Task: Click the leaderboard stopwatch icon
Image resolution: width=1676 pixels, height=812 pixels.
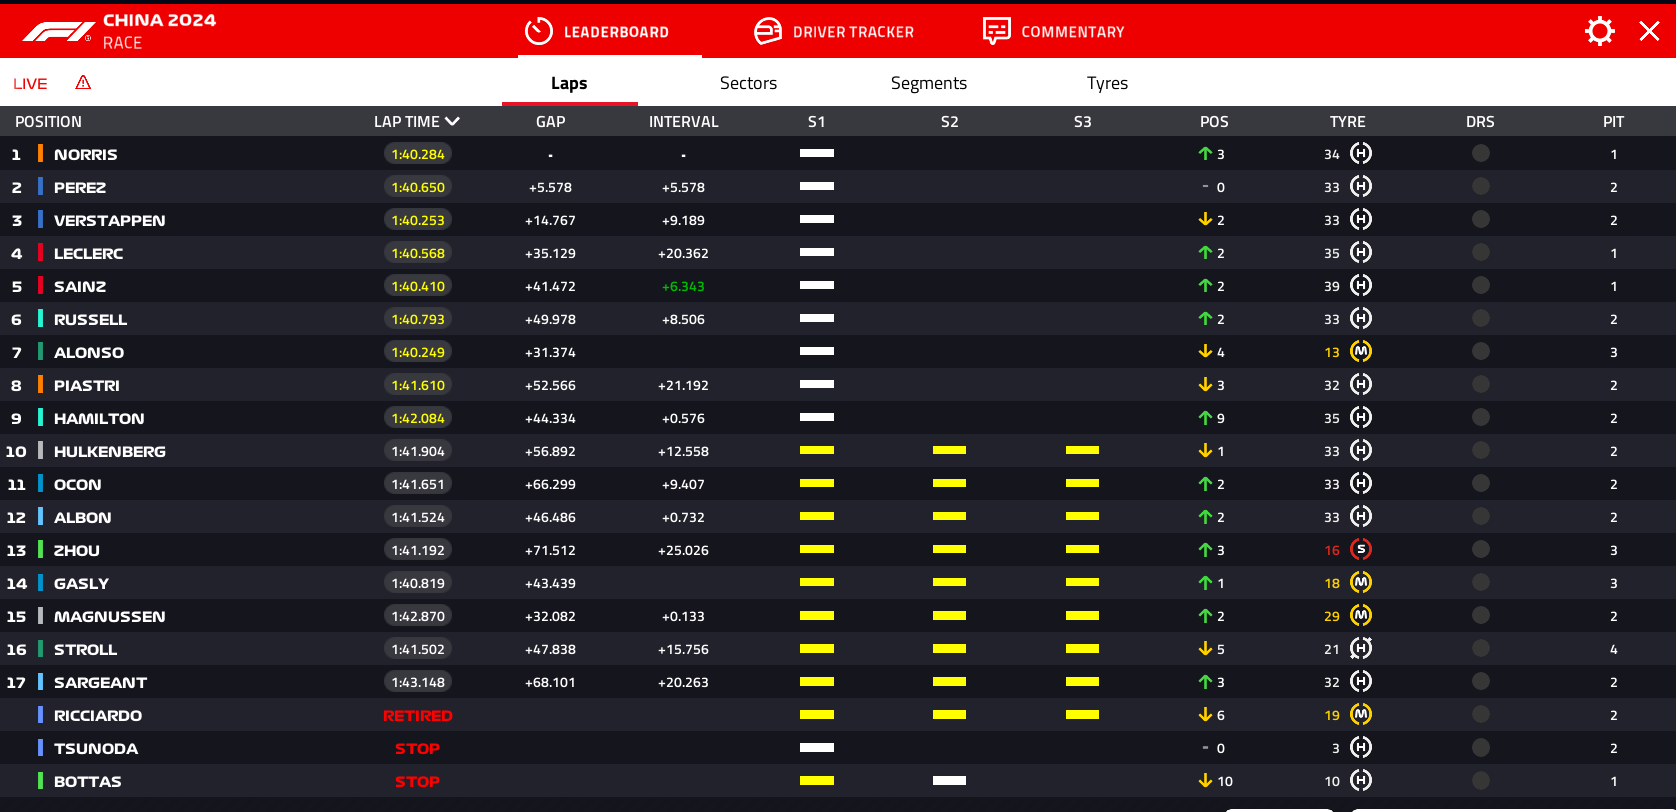Action: [x=539, y=31]
